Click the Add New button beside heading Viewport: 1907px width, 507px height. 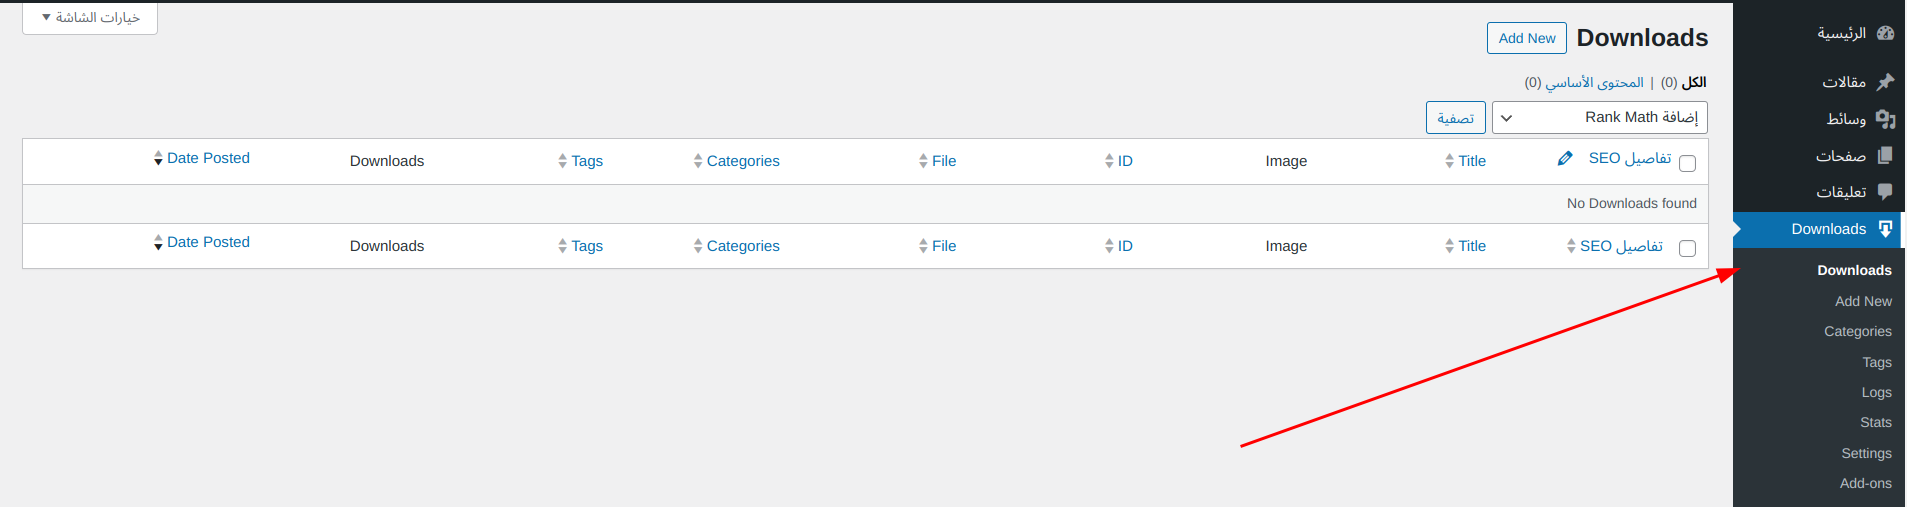tap(1526, 38)
